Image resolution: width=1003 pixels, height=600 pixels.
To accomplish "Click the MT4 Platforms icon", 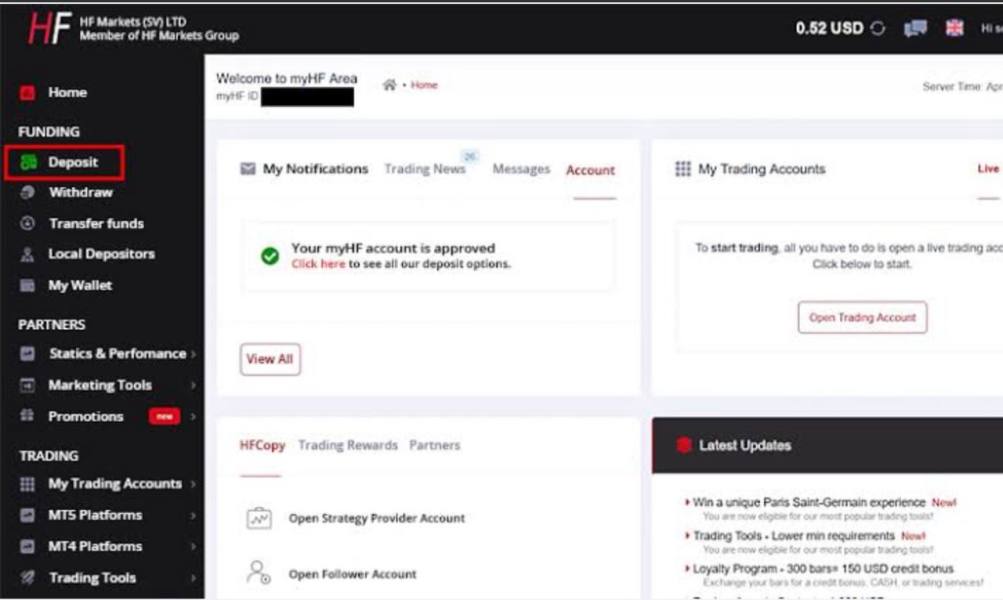I will click(x=27, y=546).
